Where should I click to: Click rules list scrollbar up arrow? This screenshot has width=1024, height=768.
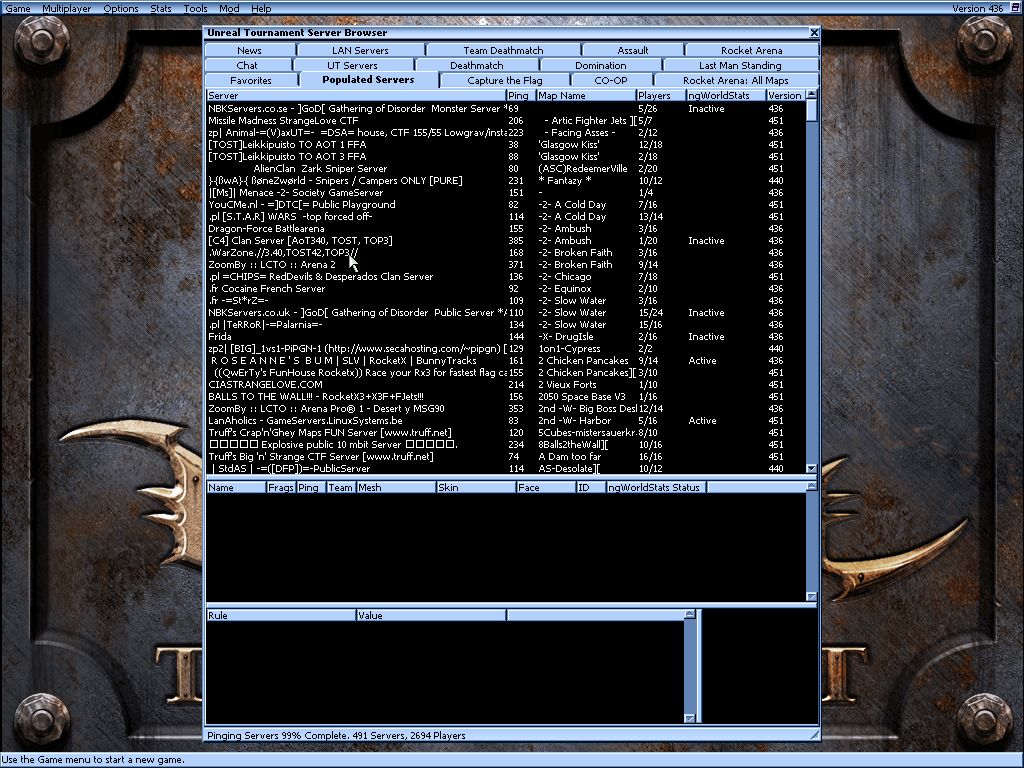pyautogui.click(x=690, y=615)
